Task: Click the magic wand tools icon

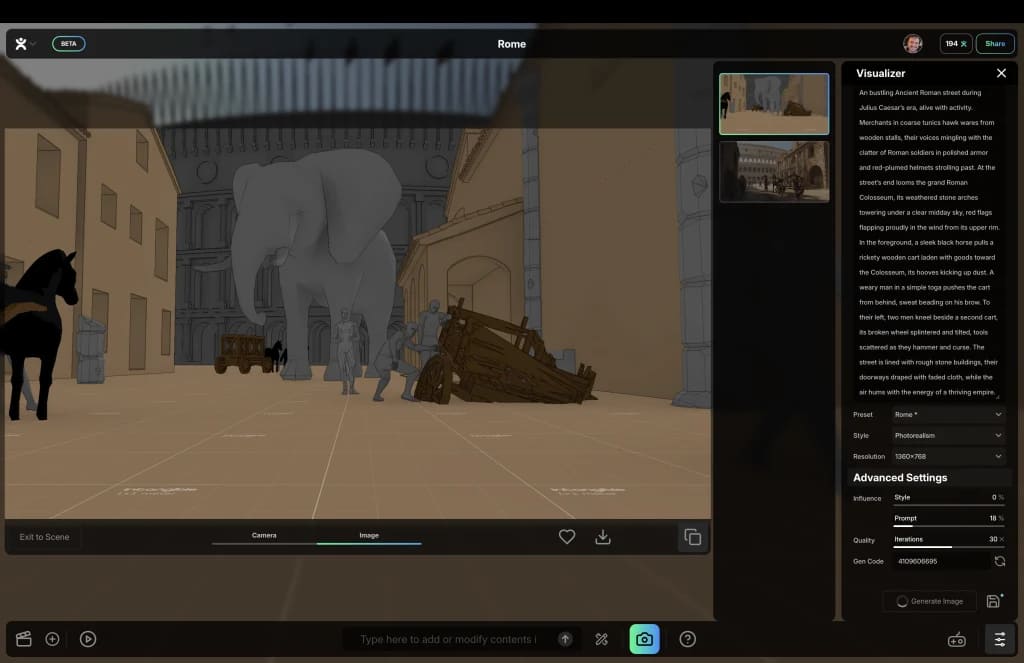Action: pyautogui.click(x=602, y=639)
